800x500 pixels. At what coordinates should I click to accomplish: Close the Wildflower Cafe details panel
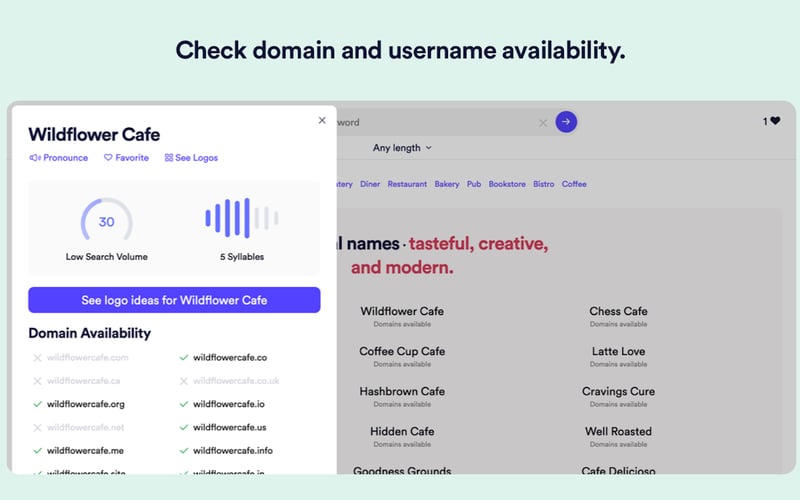[322, 120]
